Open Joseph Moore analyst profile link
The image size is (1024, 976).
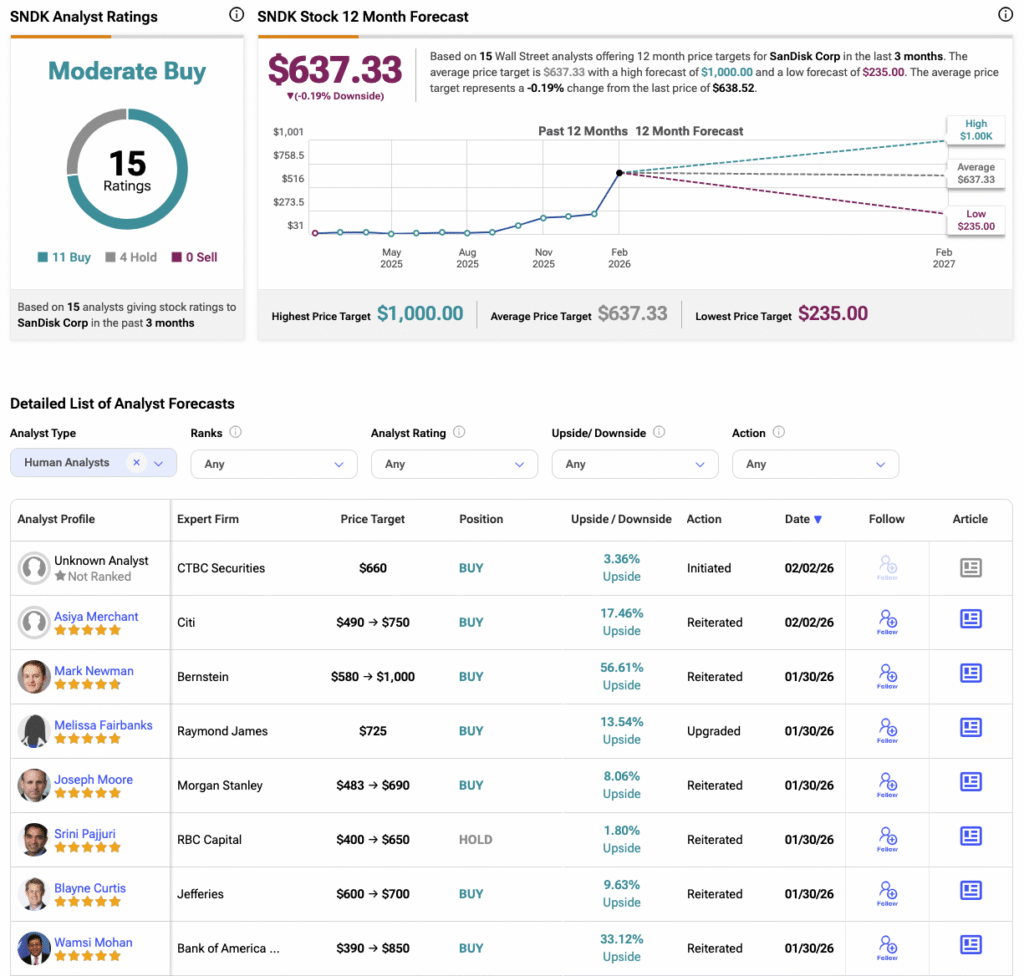coord(93,779)
